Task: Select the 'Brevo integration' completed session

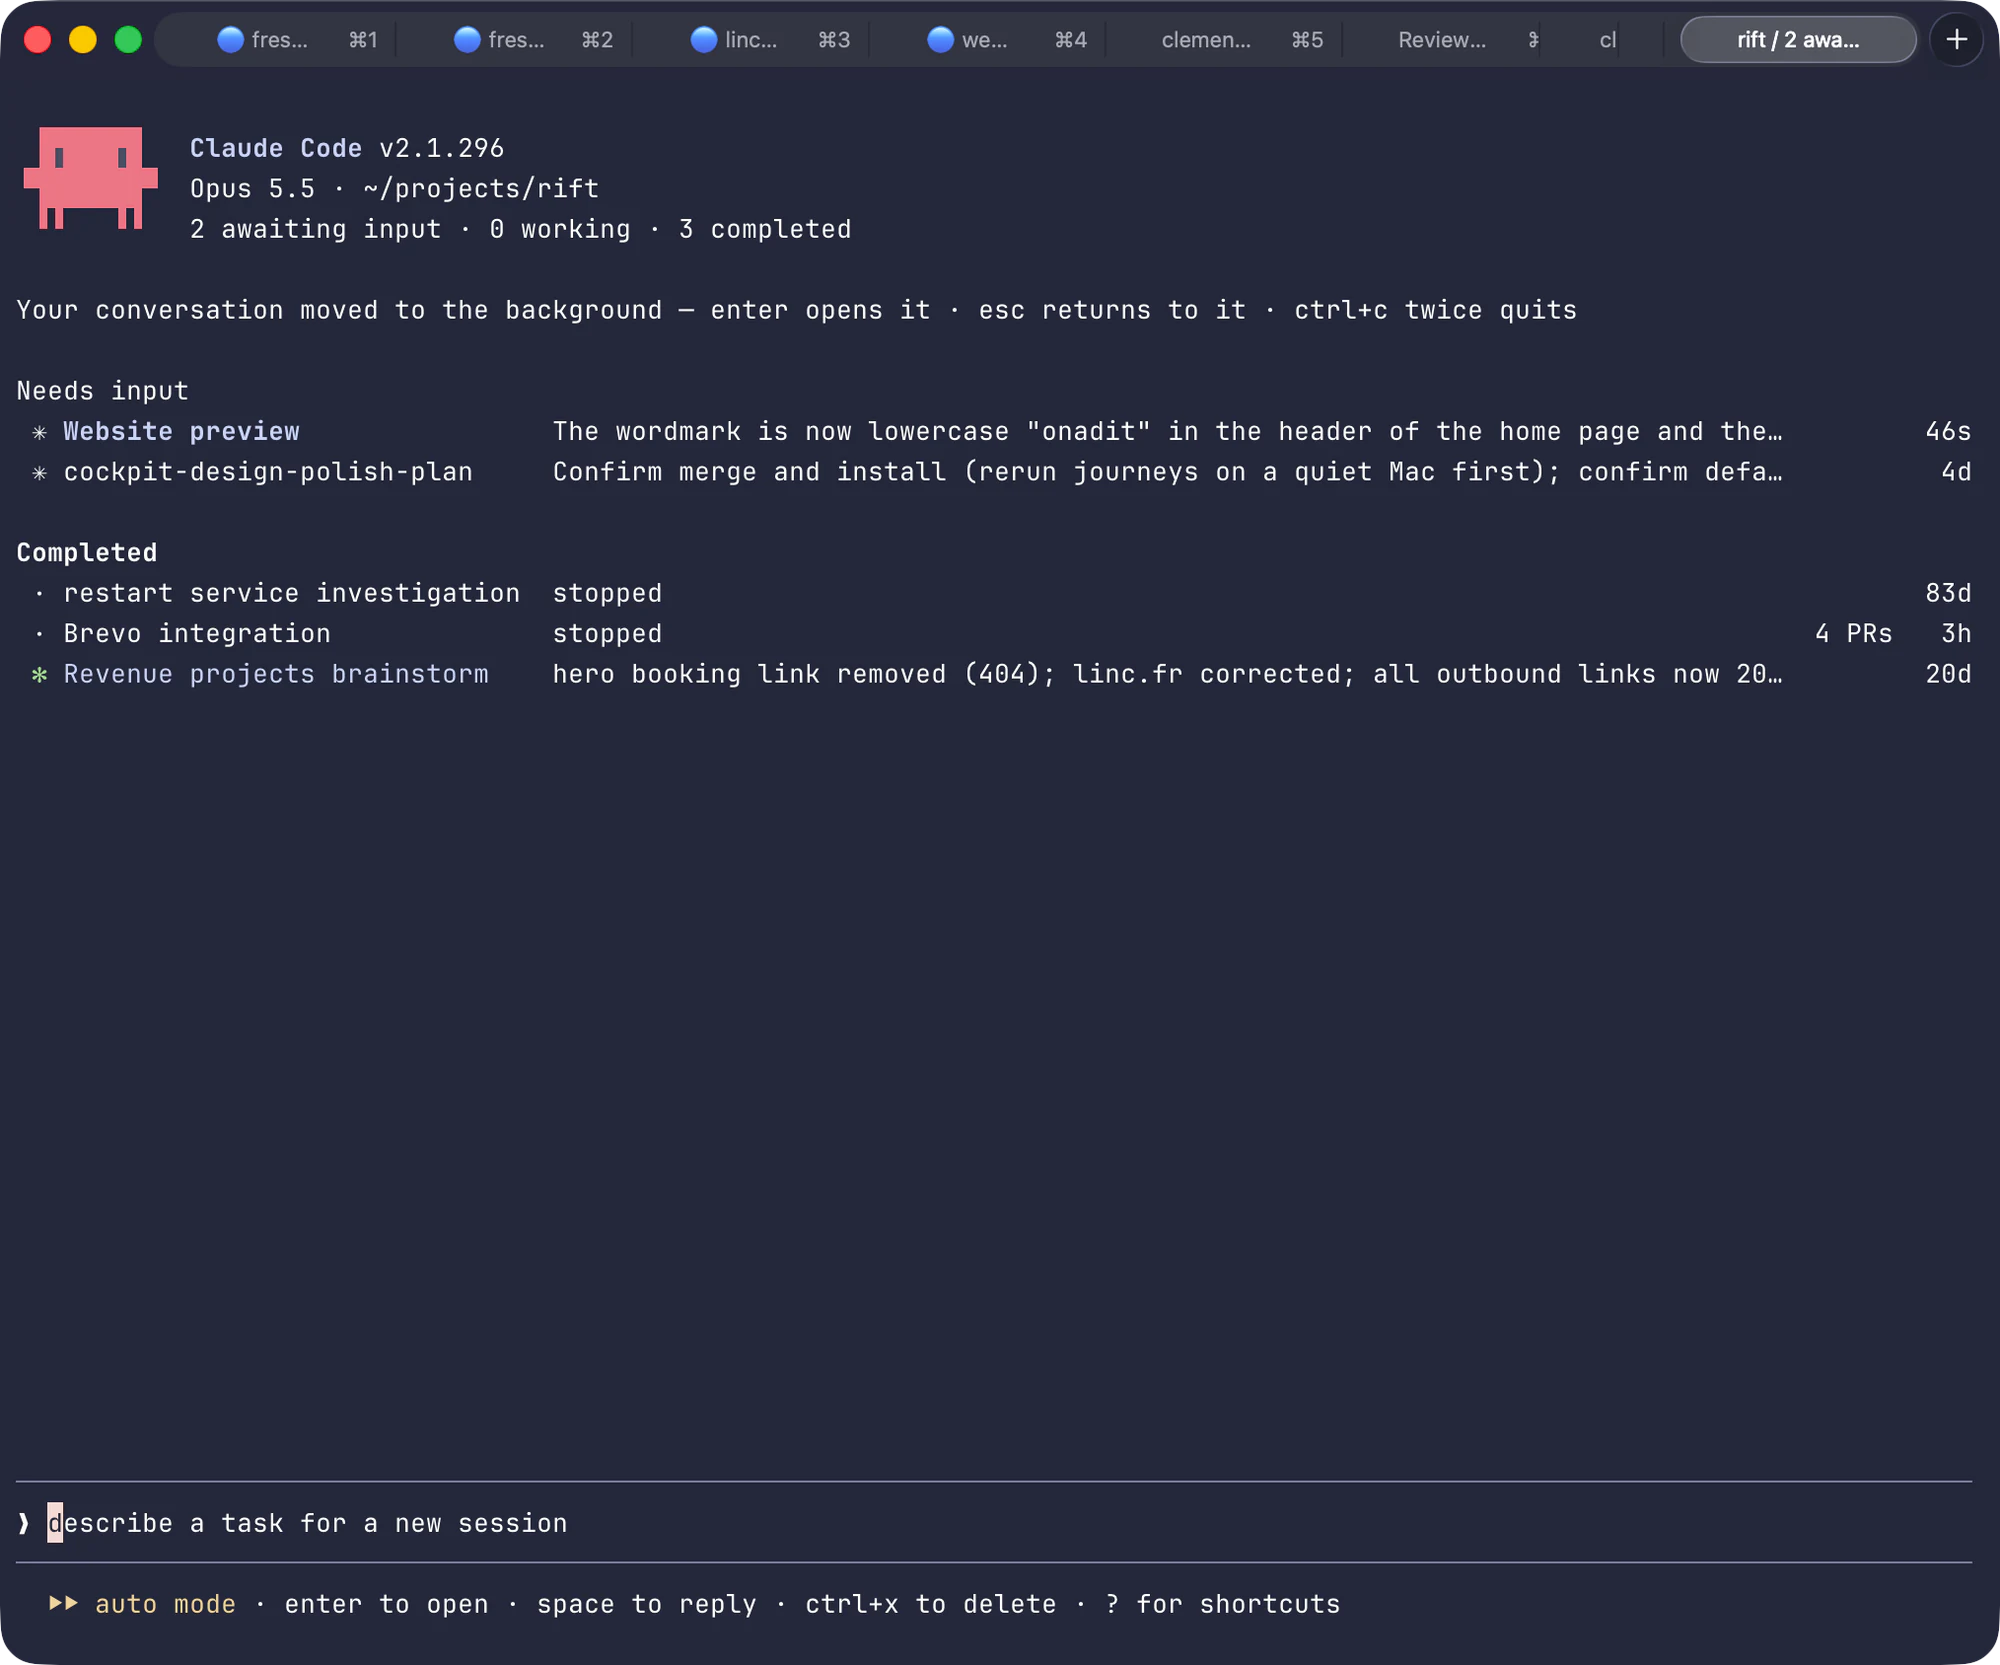Action: (994, 634)
